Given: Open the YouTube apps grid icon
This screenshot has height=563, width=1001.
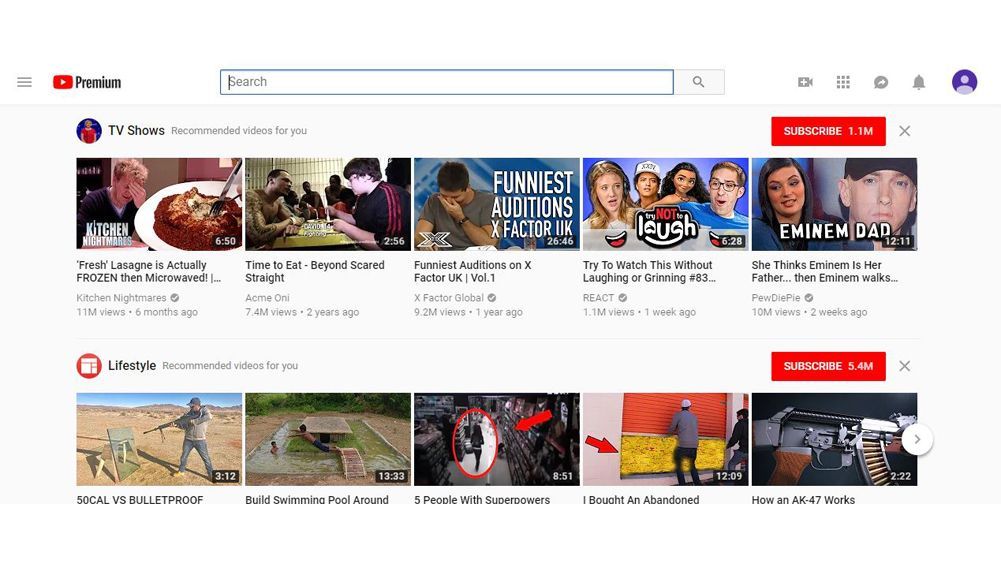Looking at the screenshot, I should click(x=843, y=82).
